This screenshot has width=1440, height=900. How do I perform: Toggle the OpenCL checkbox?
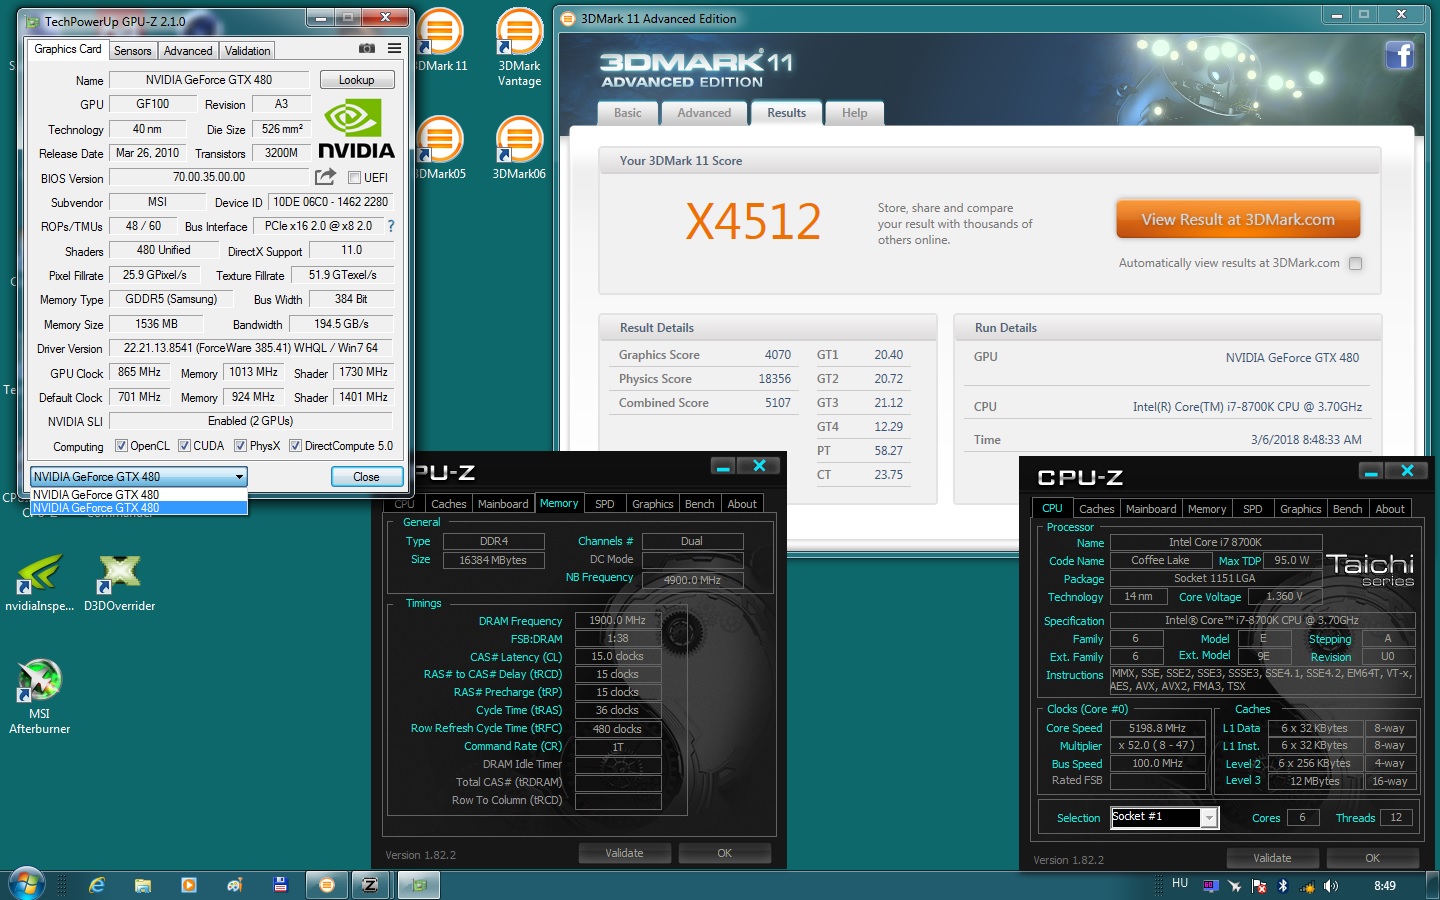(121, 446)
